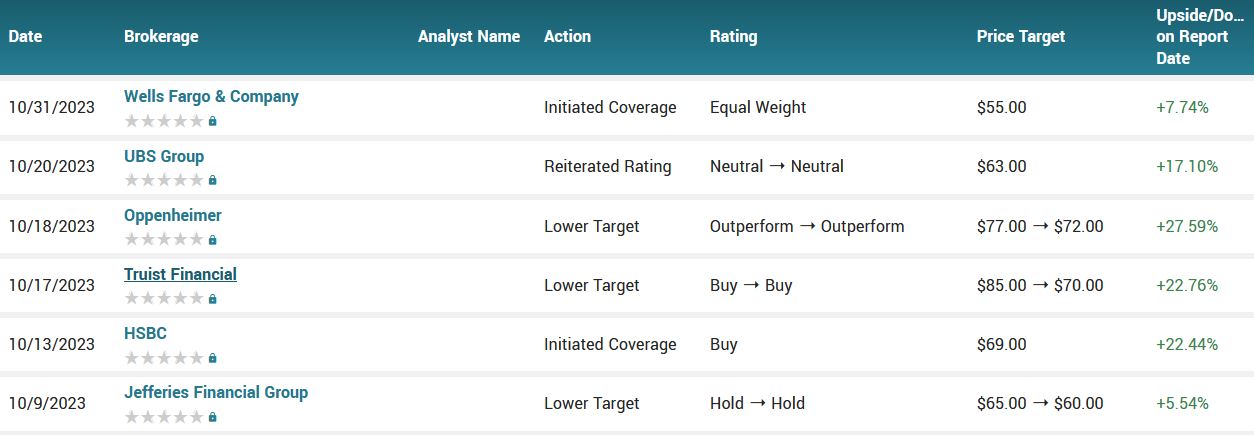Screen dimensions: 1254x435
Task: Open the Jefferies Financial Group link
Action: pos(216,392)
